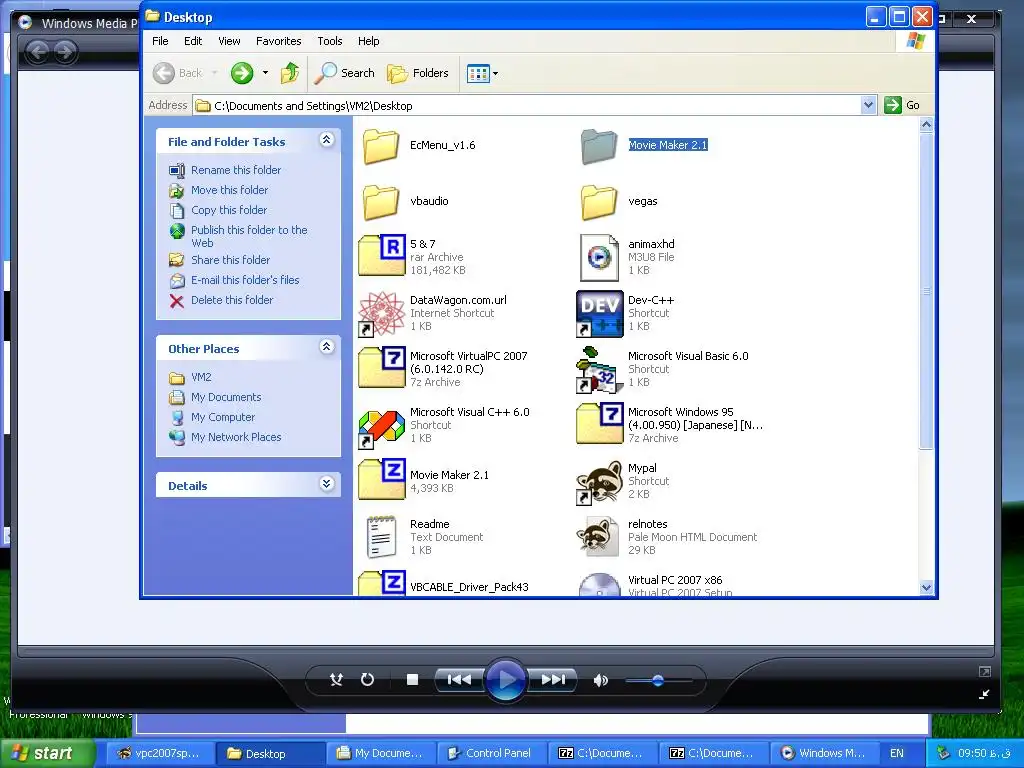Expand the Details panel
1024x768 pixels.
point(327,484)
